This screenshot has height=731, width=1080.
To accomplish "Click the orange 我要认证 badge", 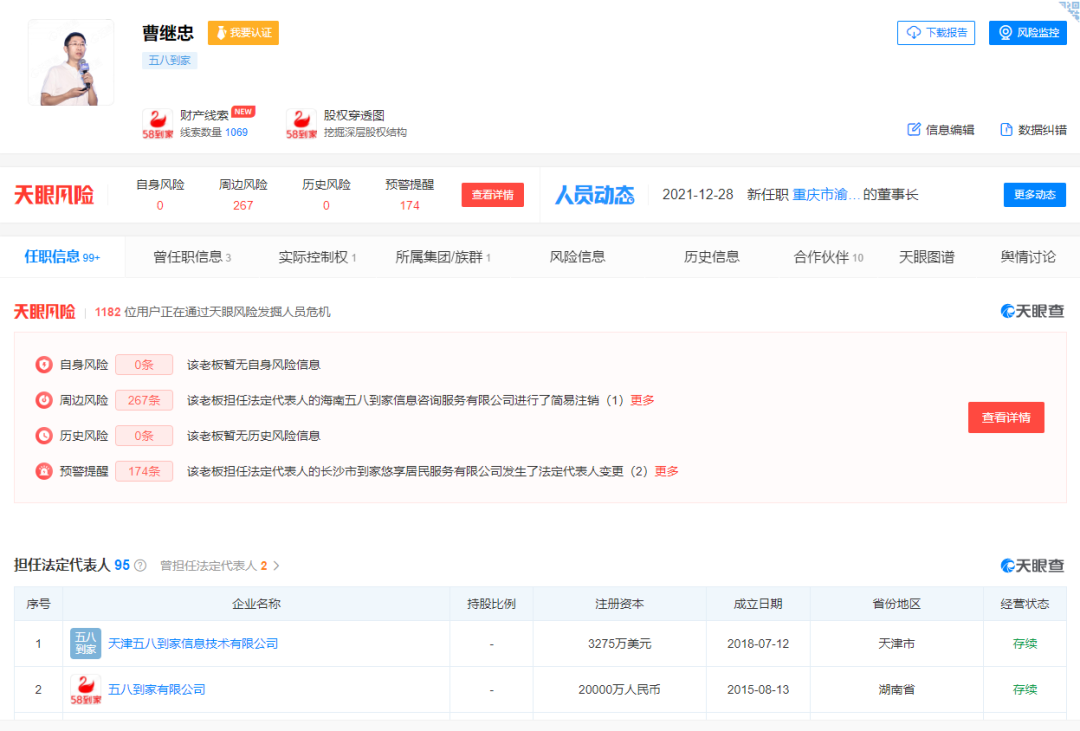I will click(x=243, y=33).
